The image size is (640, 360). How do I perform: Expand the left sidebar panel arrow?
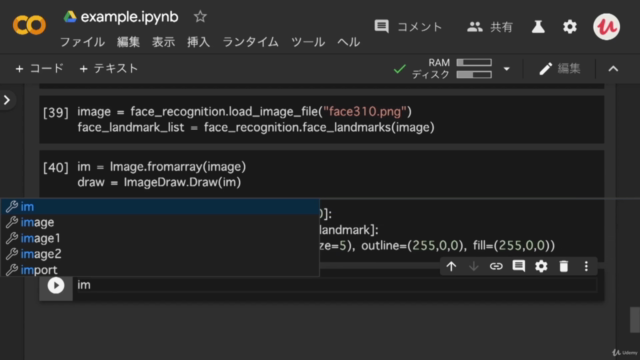pos(7,100)
